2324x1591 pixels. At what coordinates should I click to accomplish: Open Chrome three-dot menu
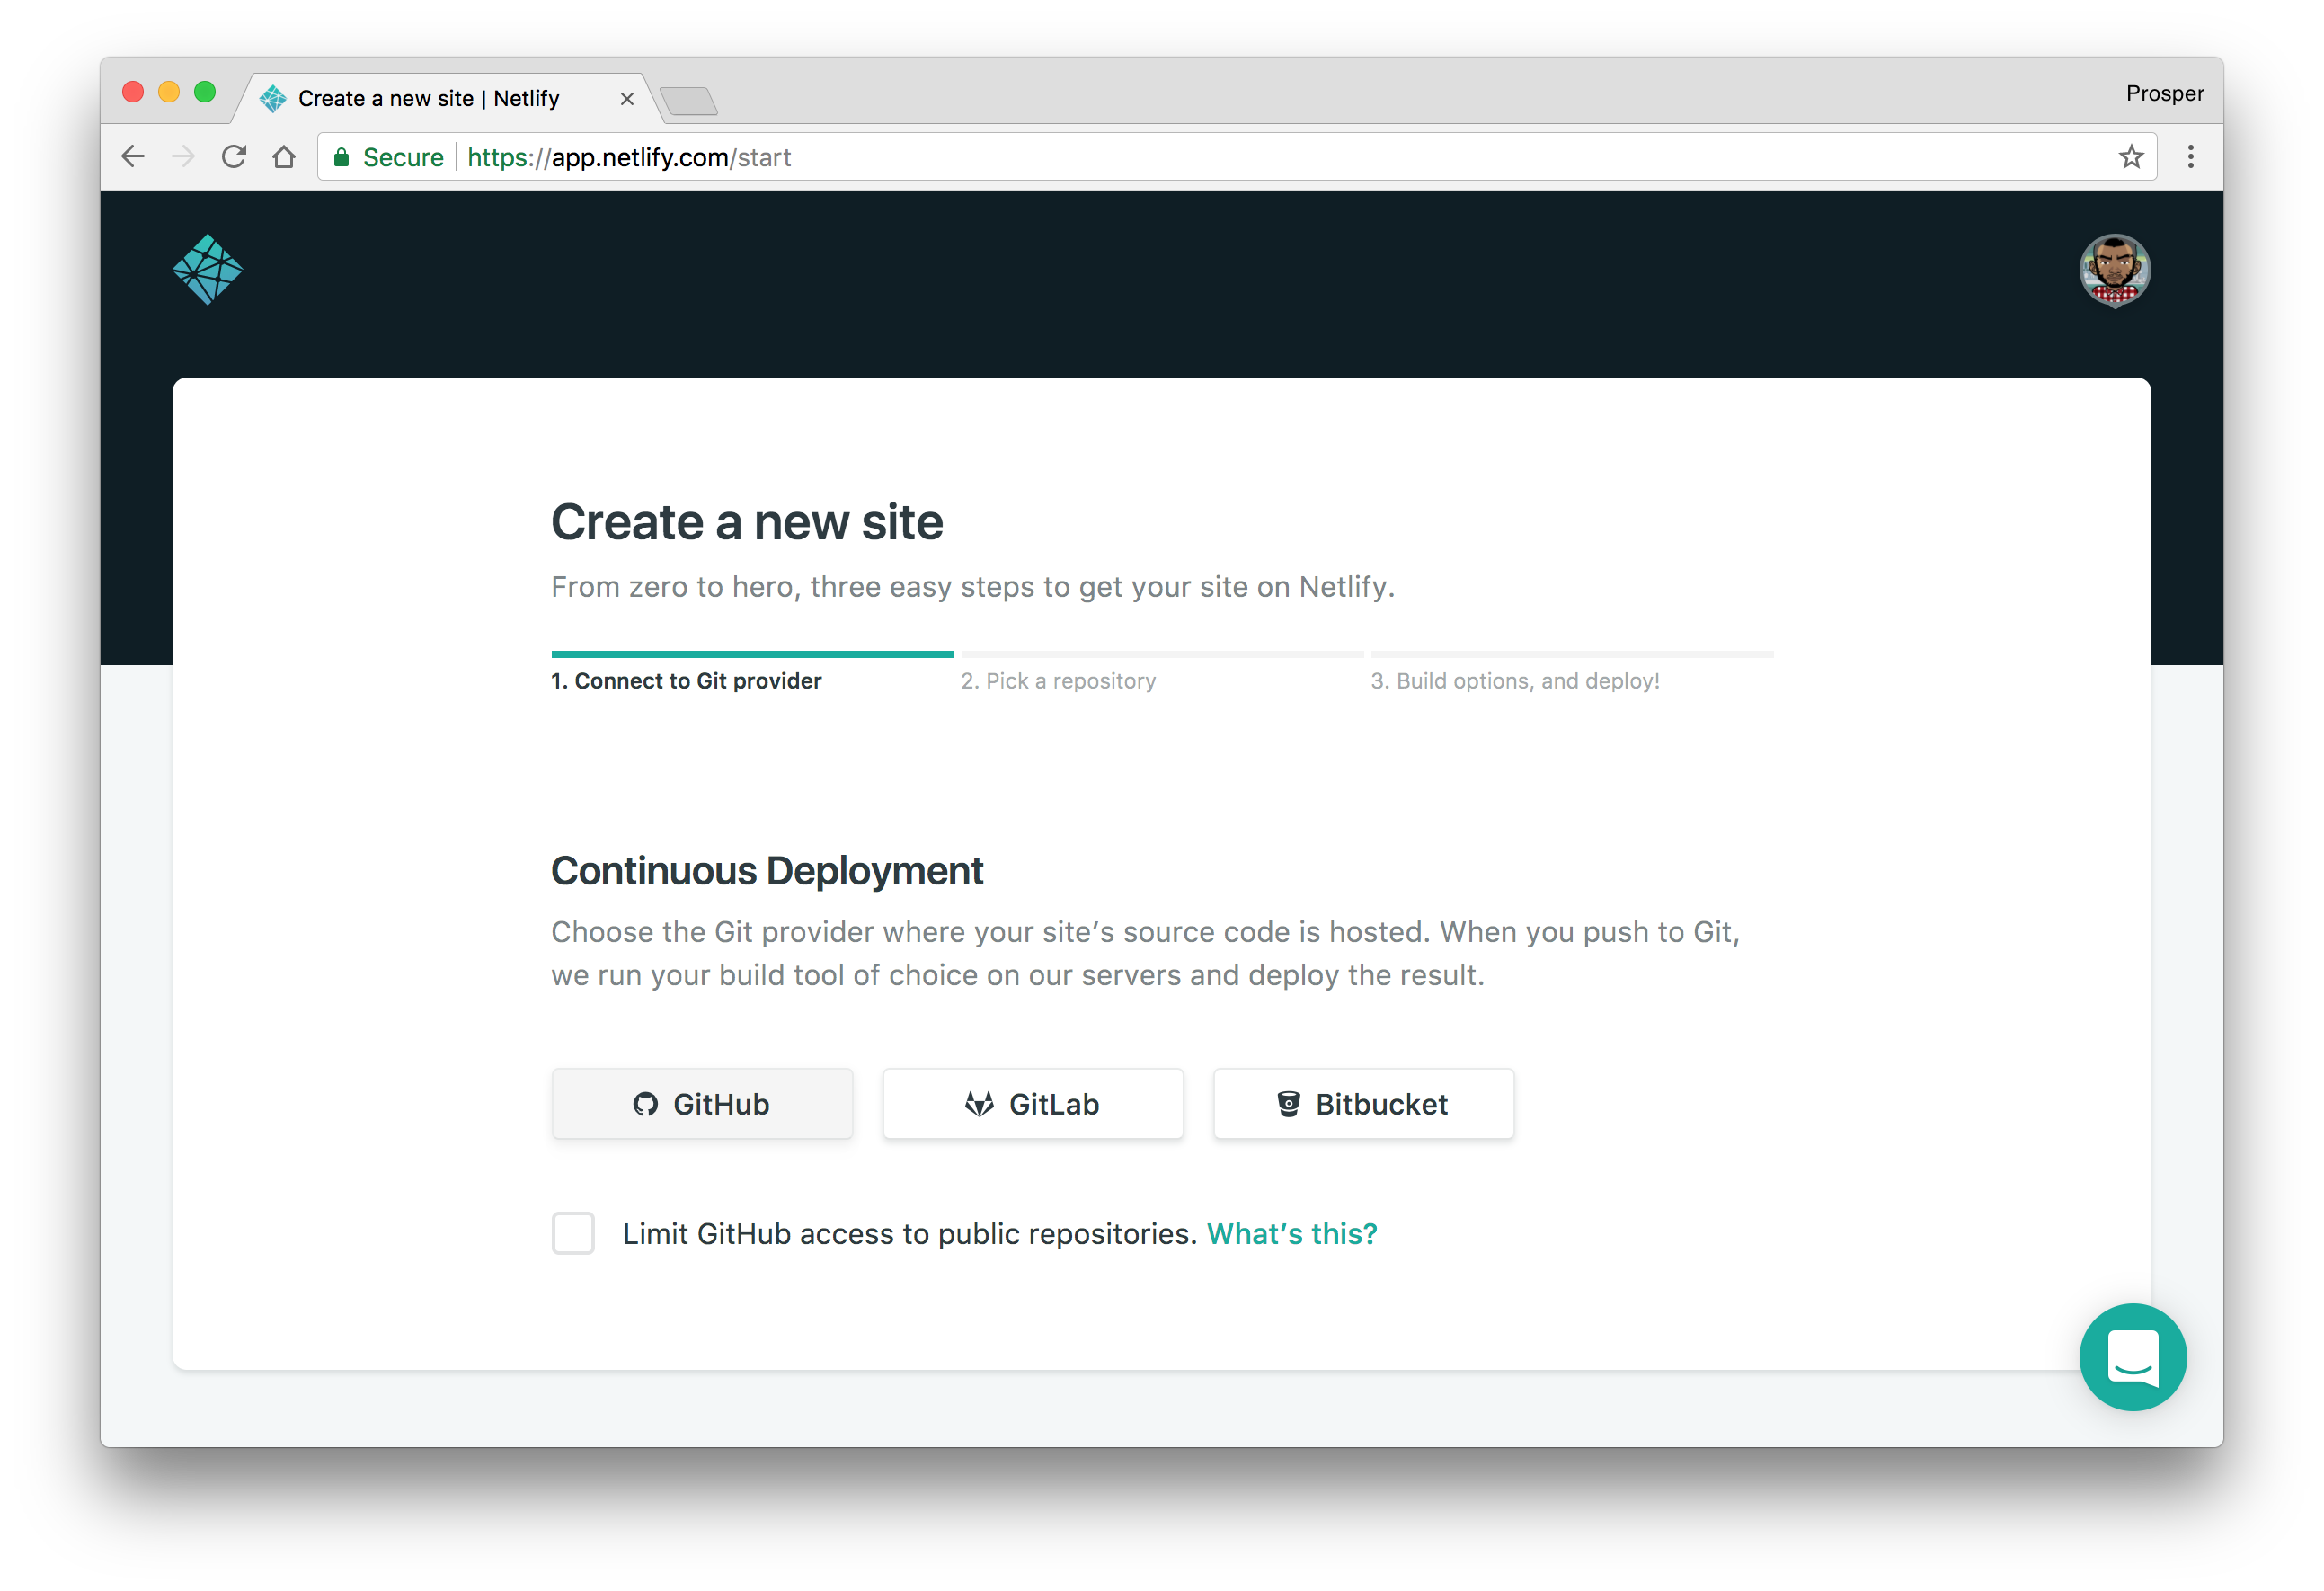(2190, 157)
